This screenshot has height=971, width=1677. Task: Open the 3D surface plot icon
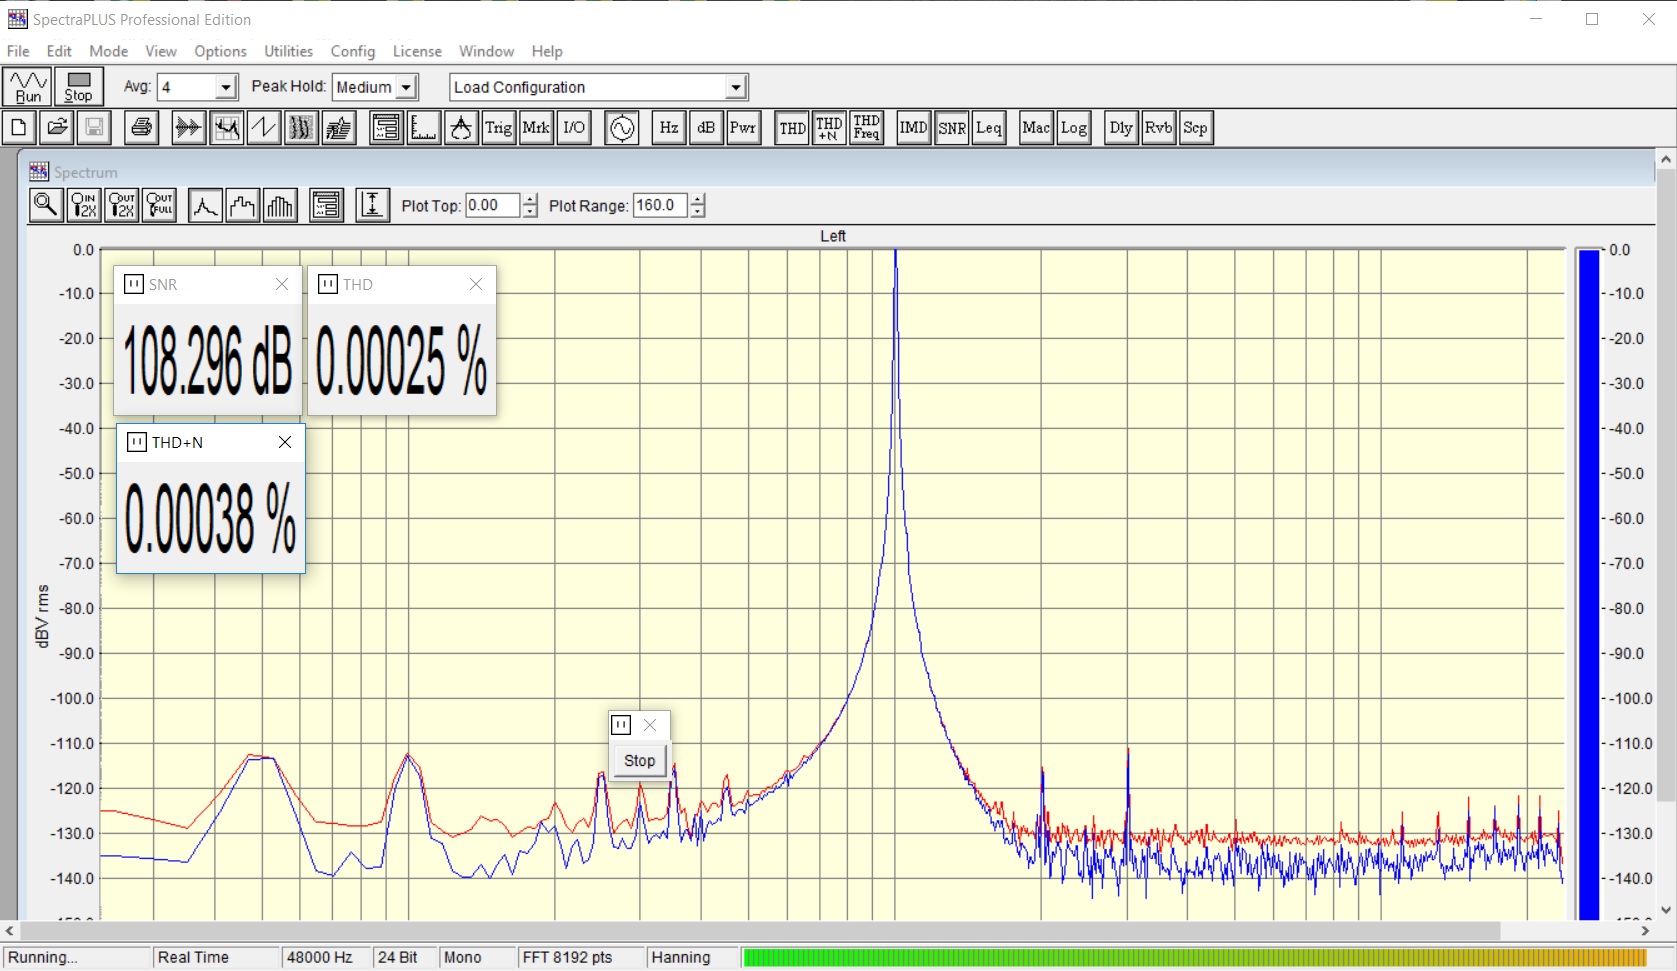[339, 128]
